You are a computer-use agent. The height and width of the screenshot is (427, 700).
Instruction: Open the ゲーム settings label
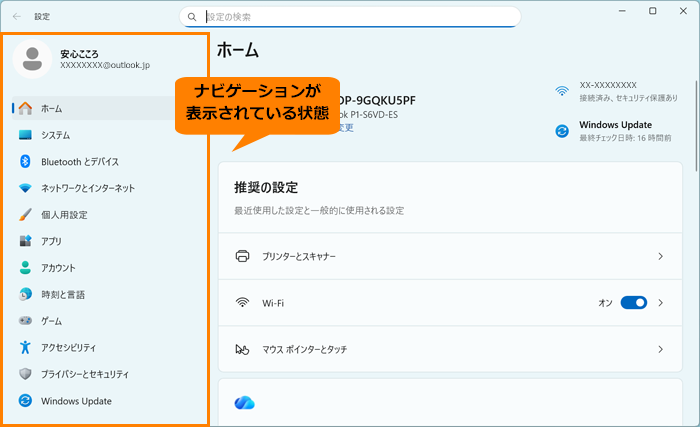click(x=51, y=321)
